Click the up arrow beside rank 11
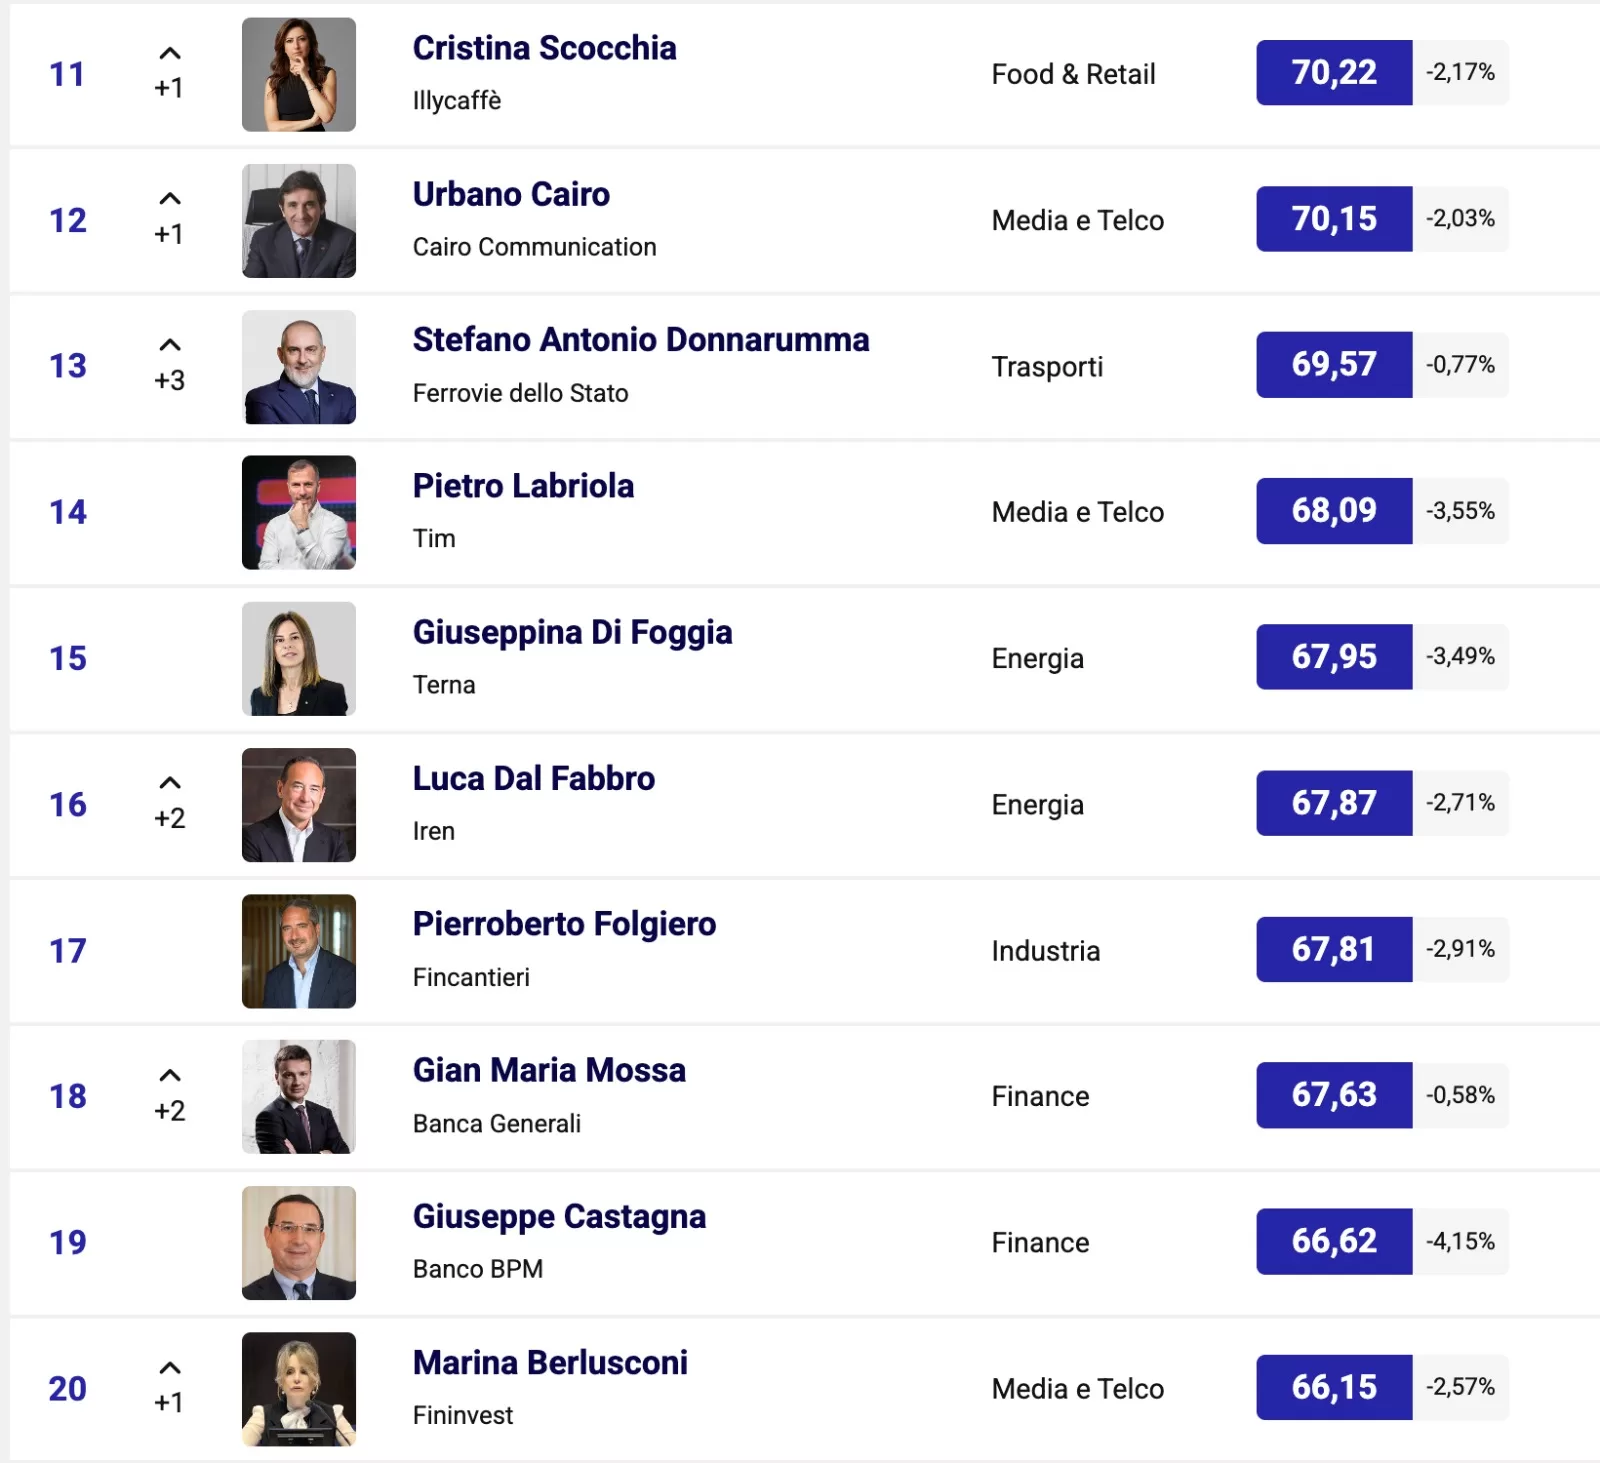 [x=170, y=54]
